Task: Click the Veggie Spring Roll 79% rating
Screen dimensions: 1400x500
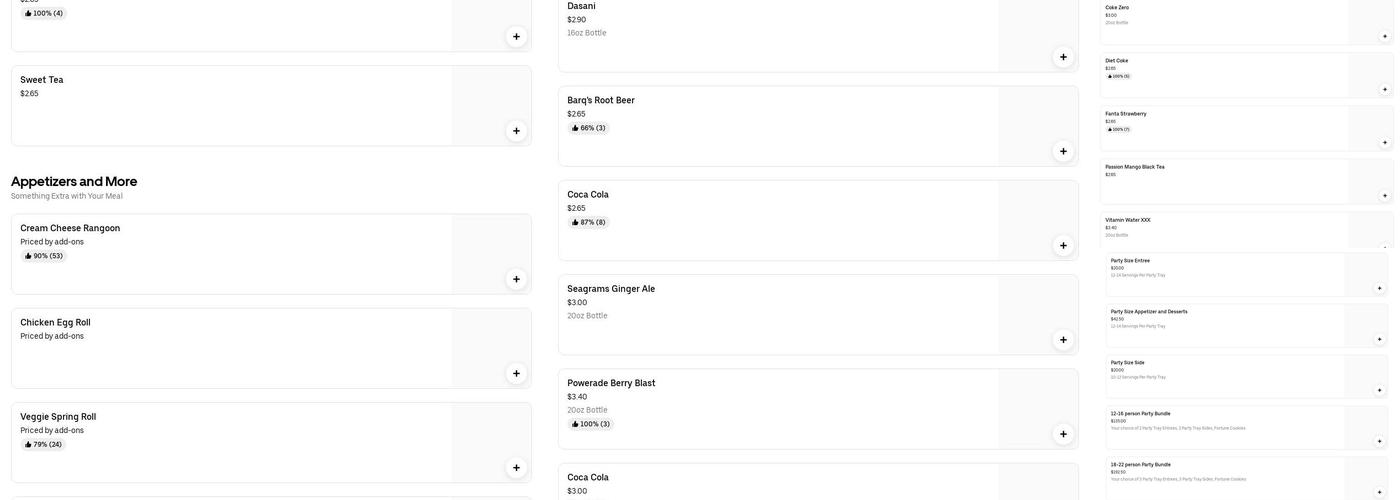Action: [x=43, y=445]
